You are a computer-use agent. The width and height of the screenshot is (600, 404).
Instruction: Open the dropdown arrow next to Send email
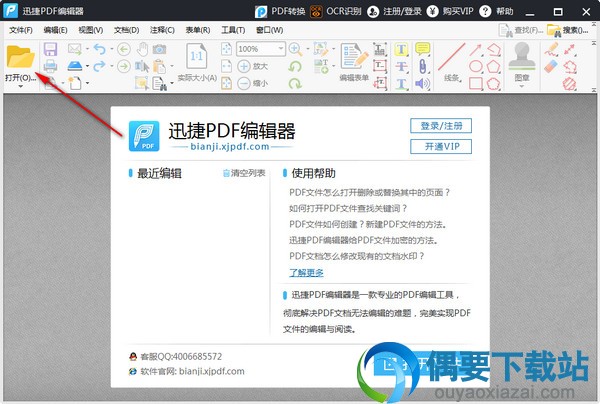pyautogui.click(x=87, y=49)
